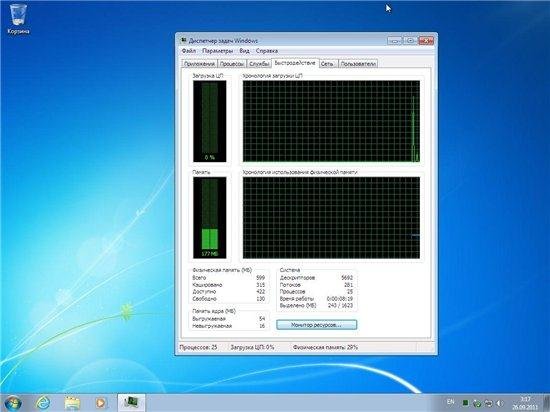Open the Вид menu
The width and height of the screenshot is (550, 412).
click(x=244, y=51)
